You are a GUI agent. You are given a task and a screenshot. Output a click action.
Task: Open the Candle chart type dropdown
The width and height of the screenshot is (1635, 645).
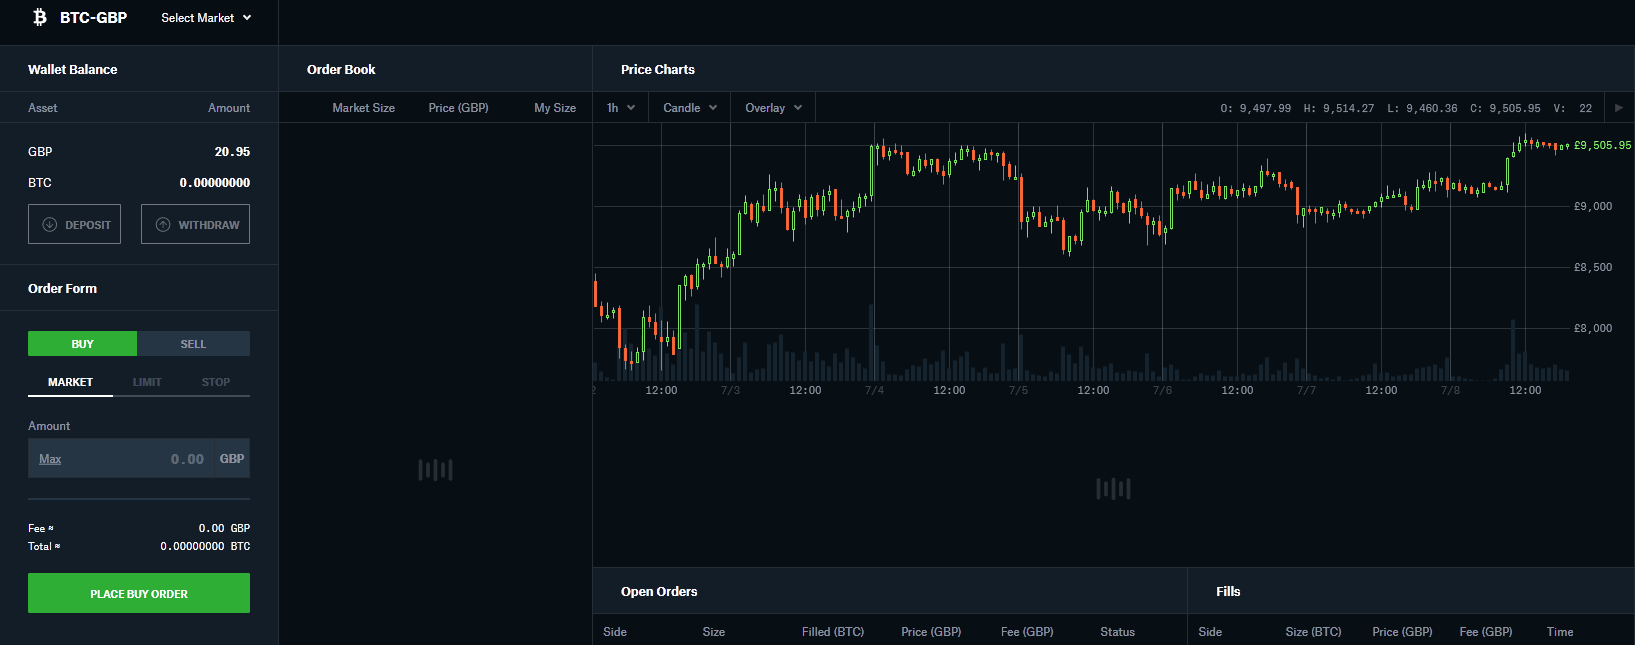click(x=690, y=108)
